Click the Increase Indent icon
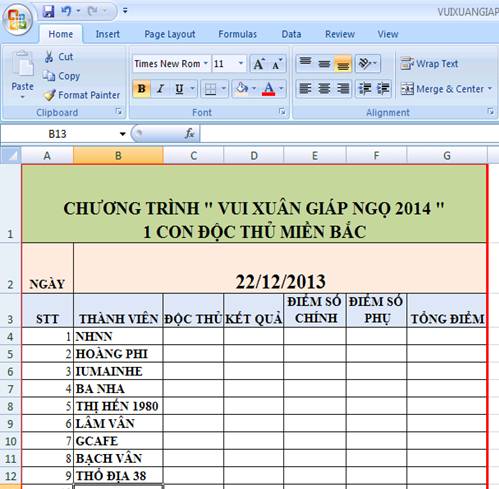The image size is (499, 489). click(x=383, y=89)
